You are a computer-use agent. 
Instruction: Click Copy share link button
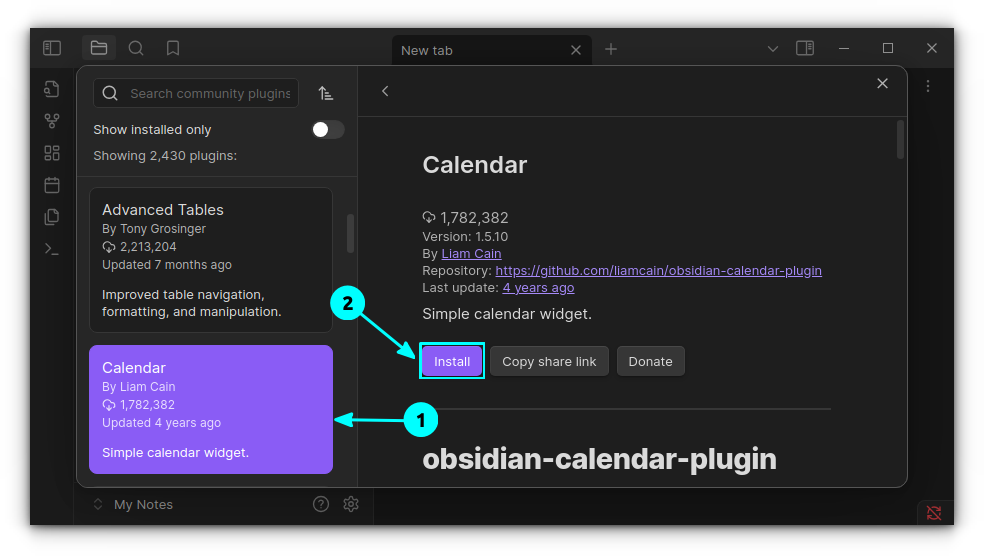(x=549, y=361)
